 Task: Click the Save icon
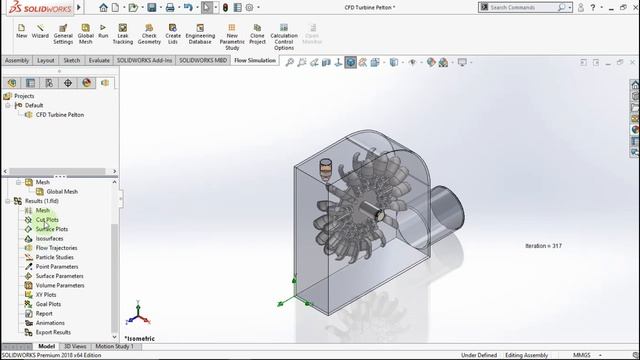pyautogui.click(x=151, y=7)
